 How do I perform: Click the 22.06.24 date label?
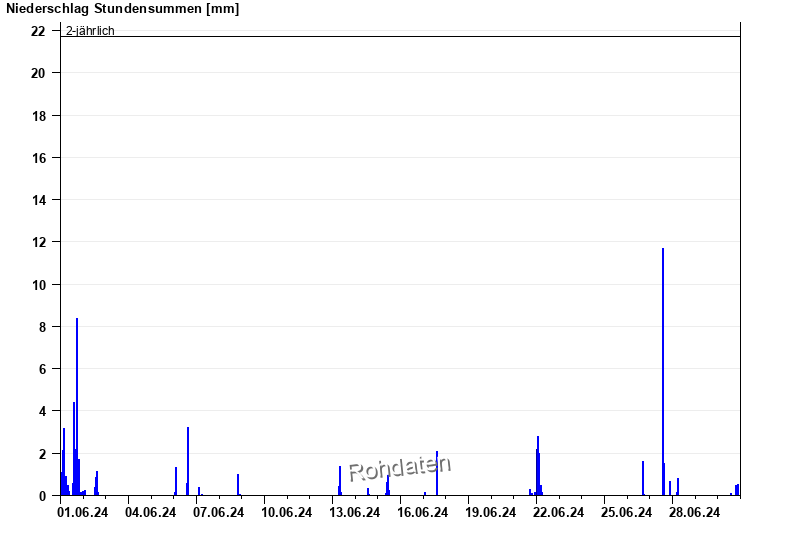[x=558, y=513]
